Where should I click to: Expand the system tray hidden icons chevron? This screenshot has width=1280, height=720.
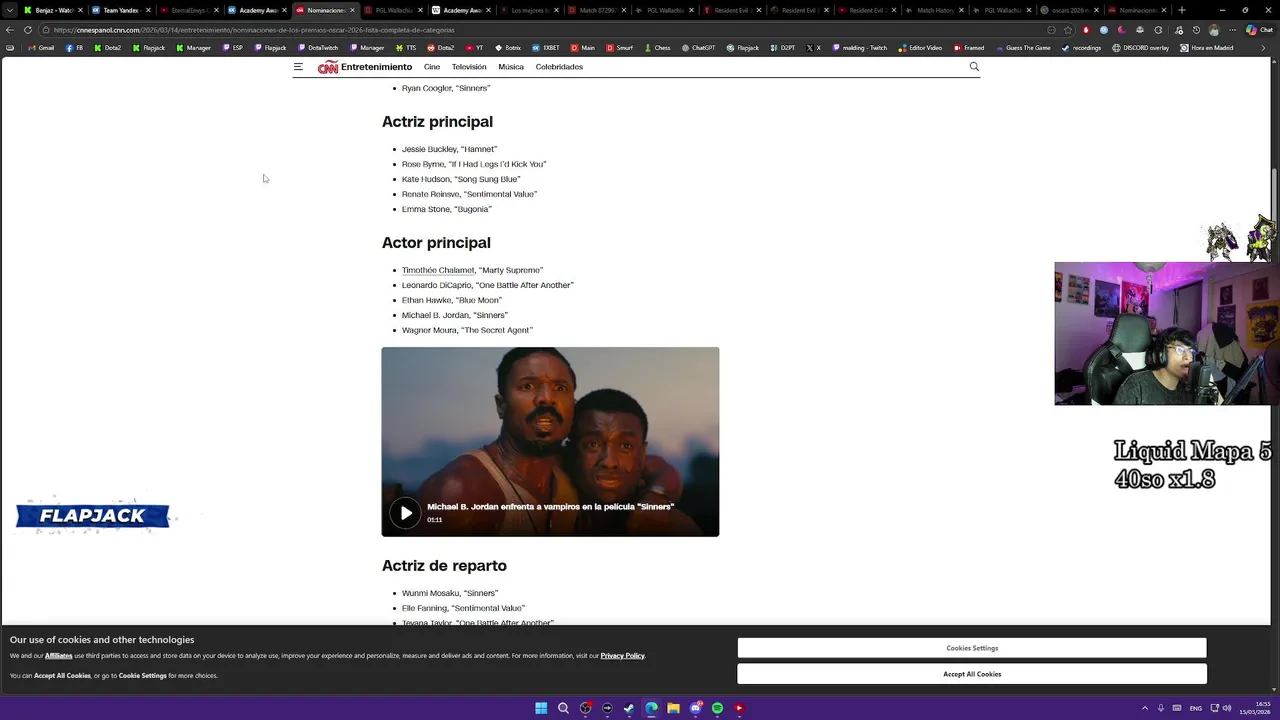(x=1145, y=708)
